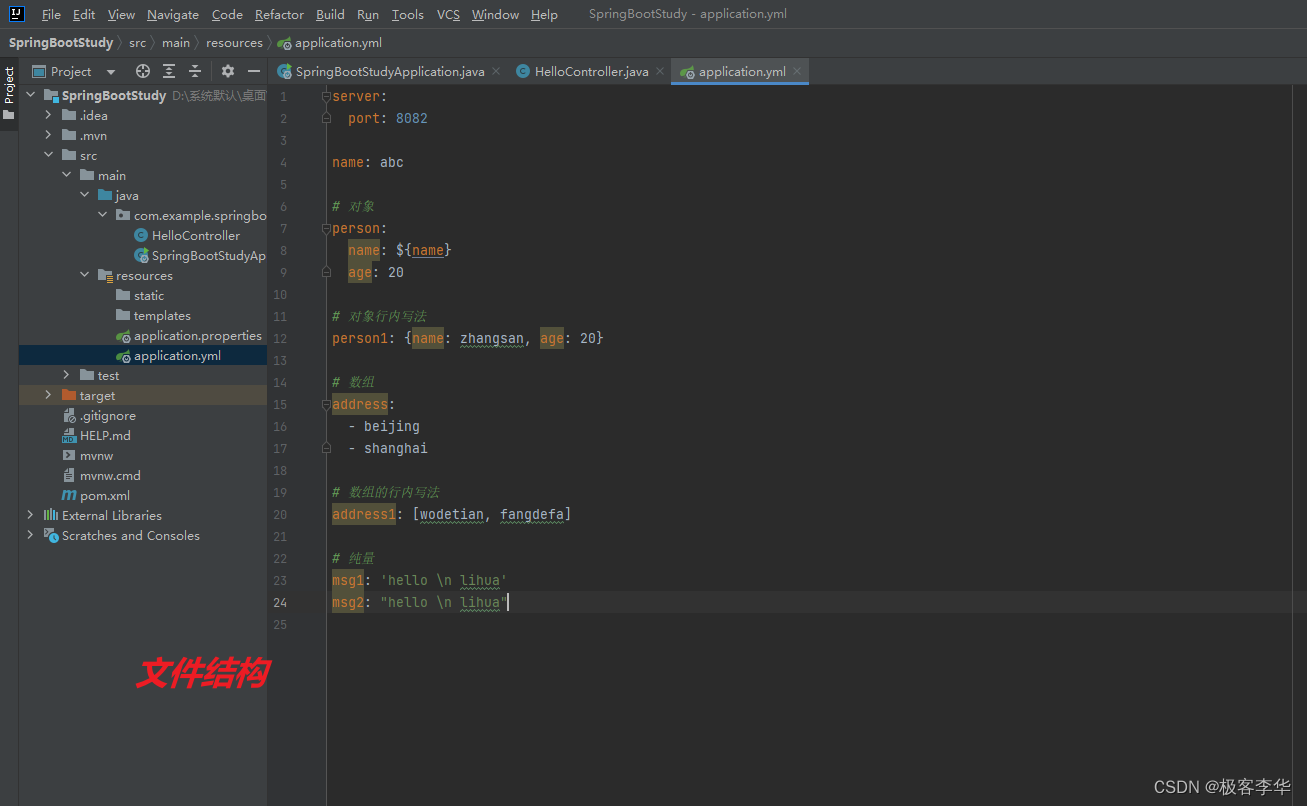
Task: Click SpringBootStudy in the breadcrumb path
Action: pyautogui.click(x=61, y=43)
